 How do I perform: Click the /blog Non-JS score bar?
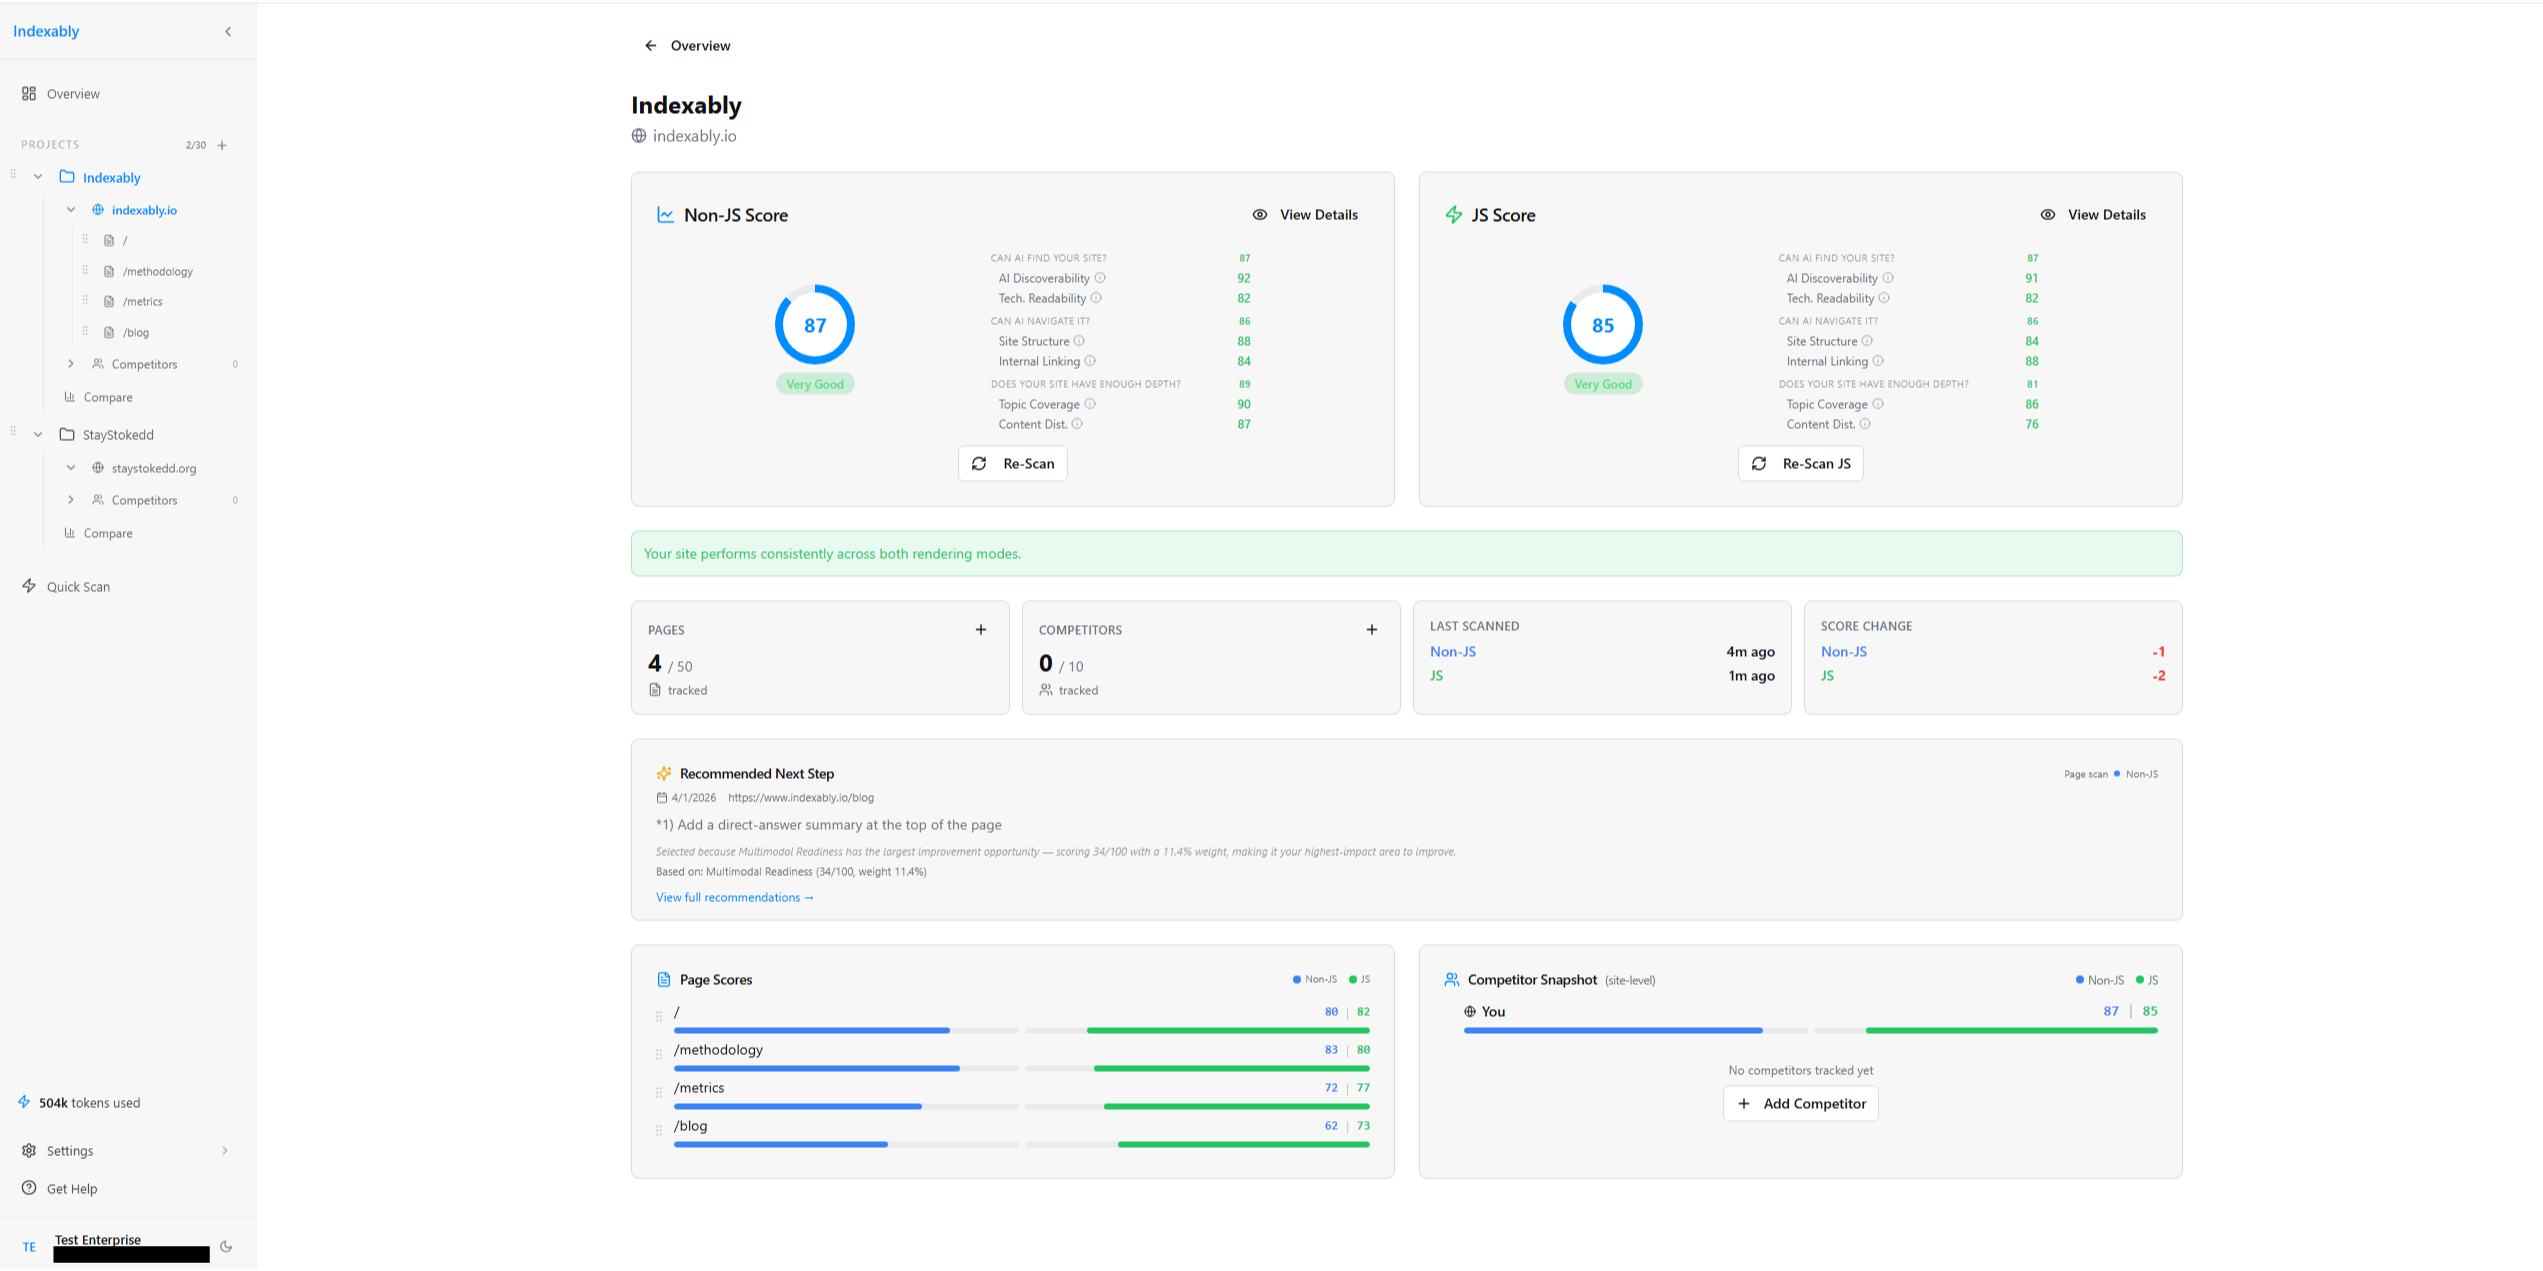click(x=781, y=1144)
